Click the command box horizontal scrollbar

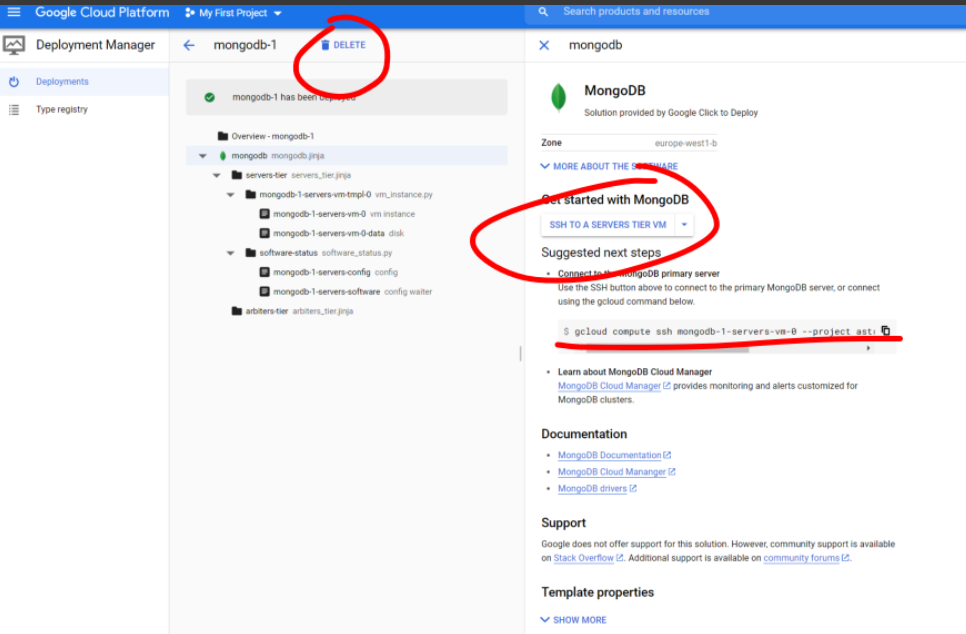click(x=668, y=349)
